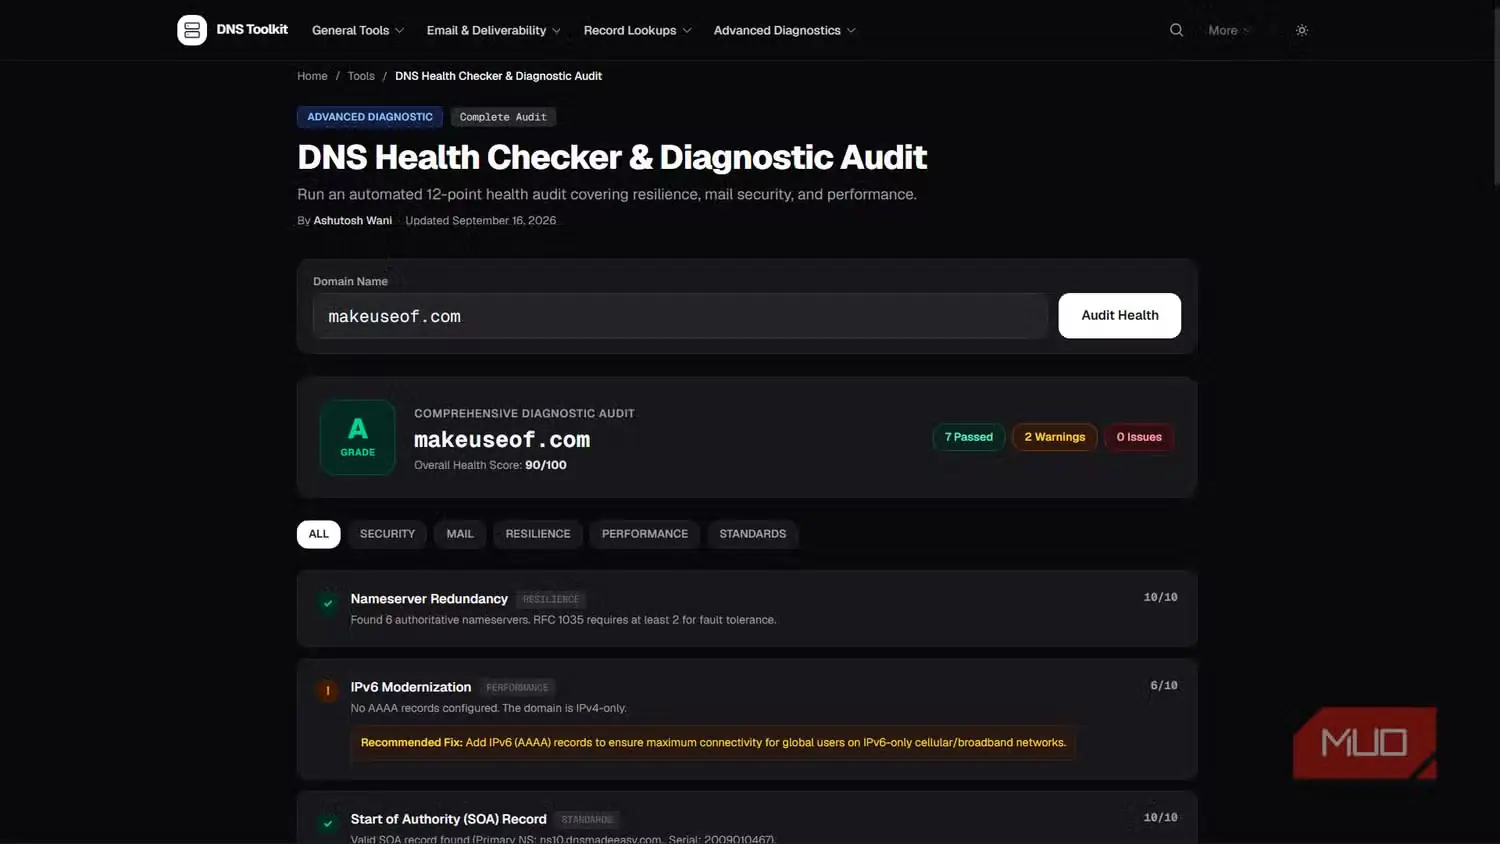1500x844 pixels.
Task: Click the ADVANCED DIAGNOSTIC tag
Action: click(370, 117)
